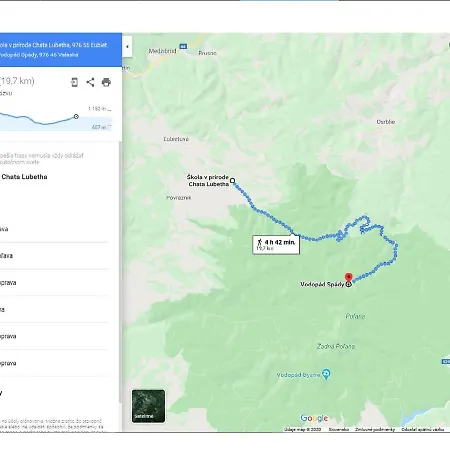Collapse the side panel arrow
Screen dimensions: 450x450
(127, 47)
